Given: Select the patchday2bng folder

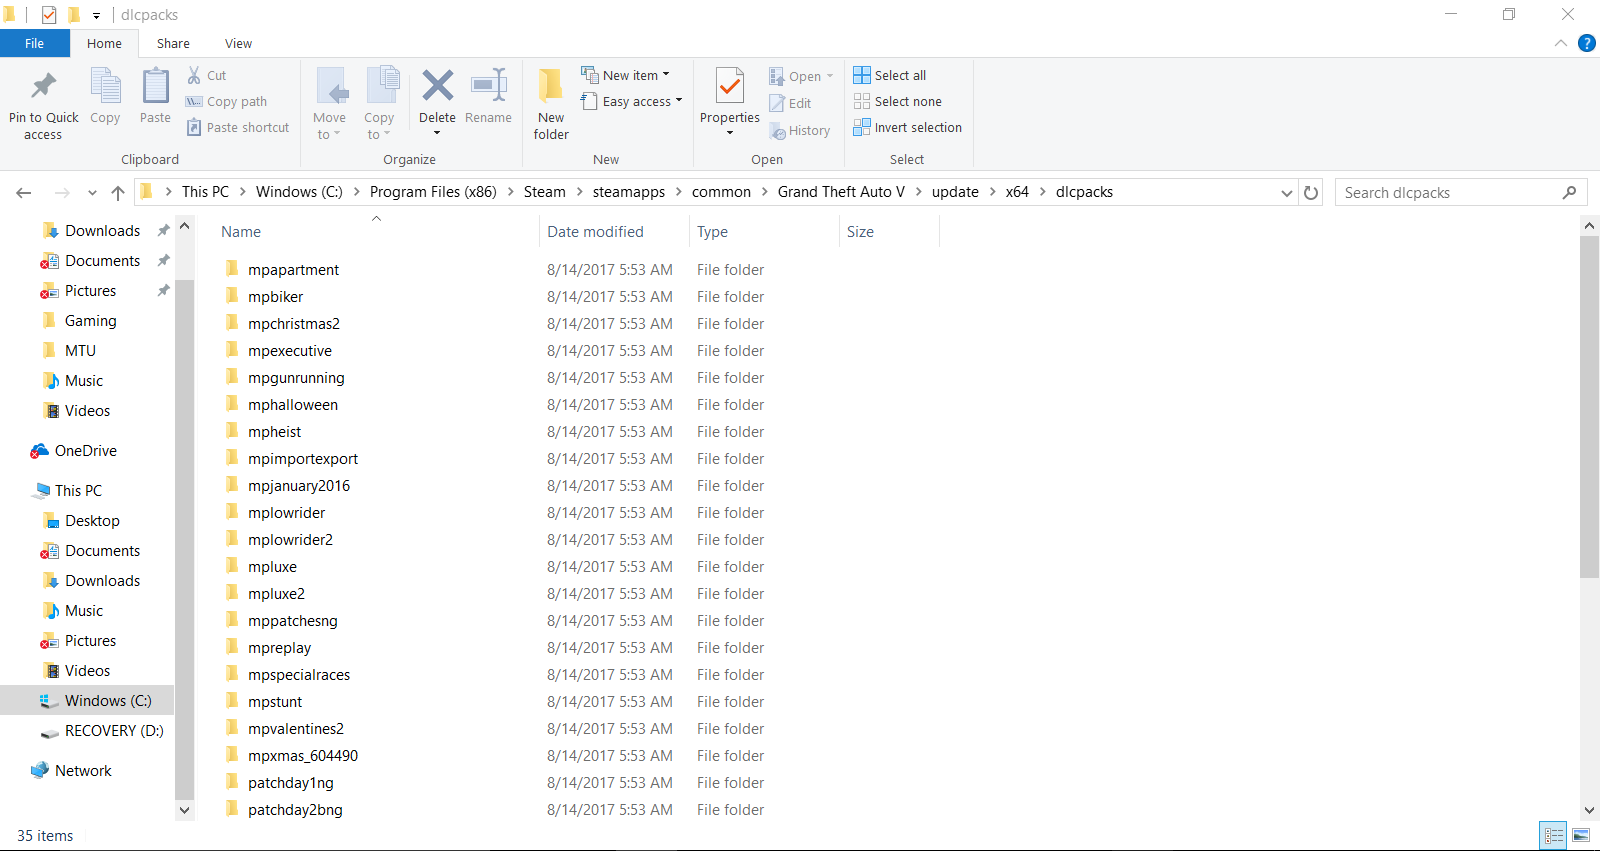Looking at the screenshot, I should 295,809.
